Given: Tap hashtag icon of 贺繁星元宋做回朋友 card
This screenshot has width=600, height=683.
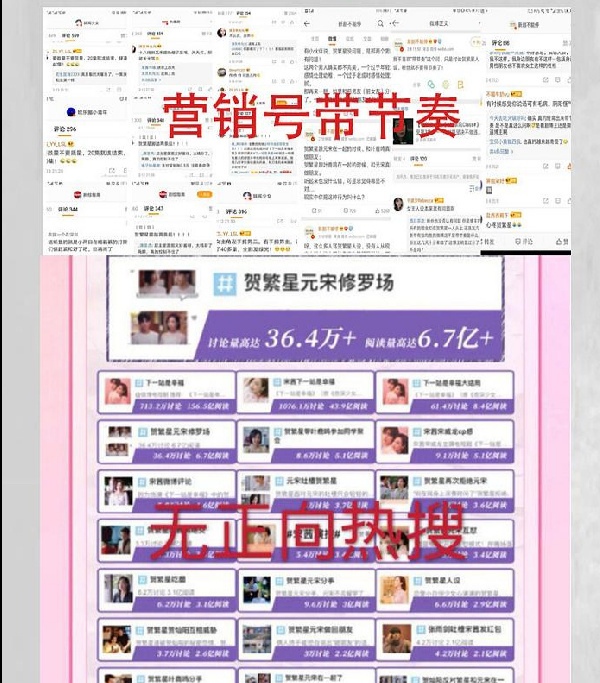Looking at the screenshot, I should pos(280,630).
